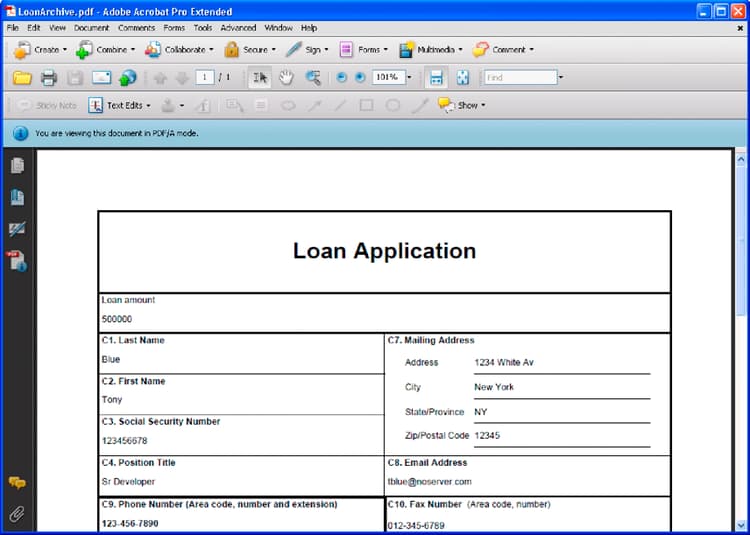
Task: Click the Open folder icon
Action: 22,77
